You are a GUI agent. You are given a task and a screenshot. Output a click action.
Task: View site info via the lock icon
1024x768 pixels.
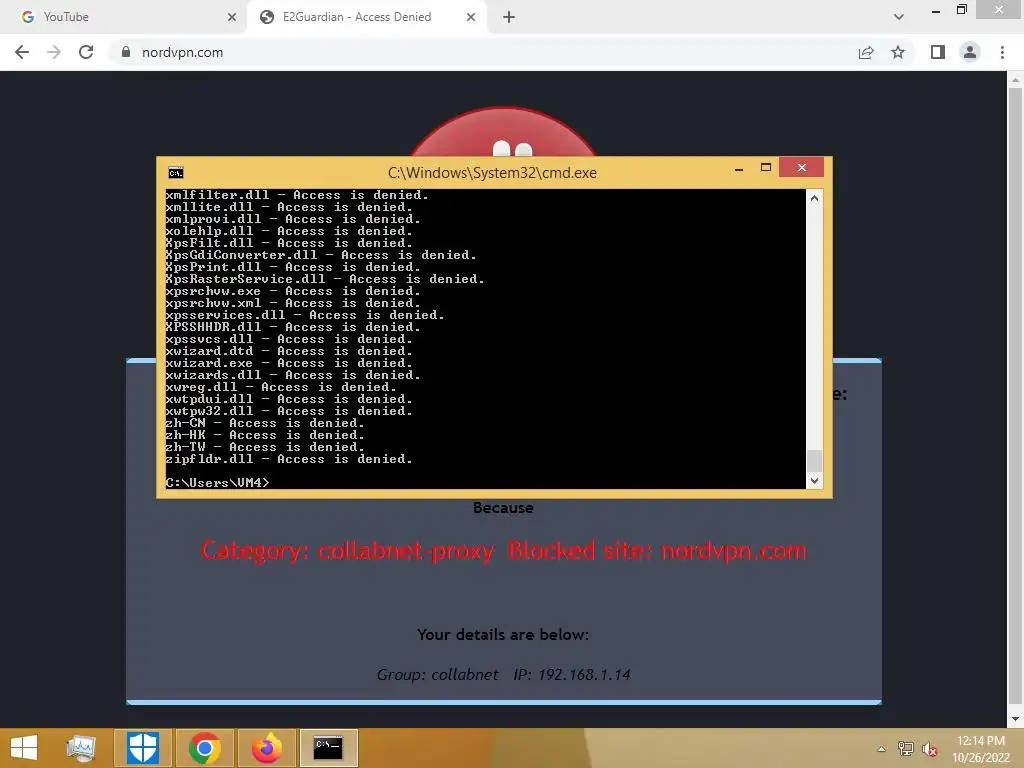(125, 52)
